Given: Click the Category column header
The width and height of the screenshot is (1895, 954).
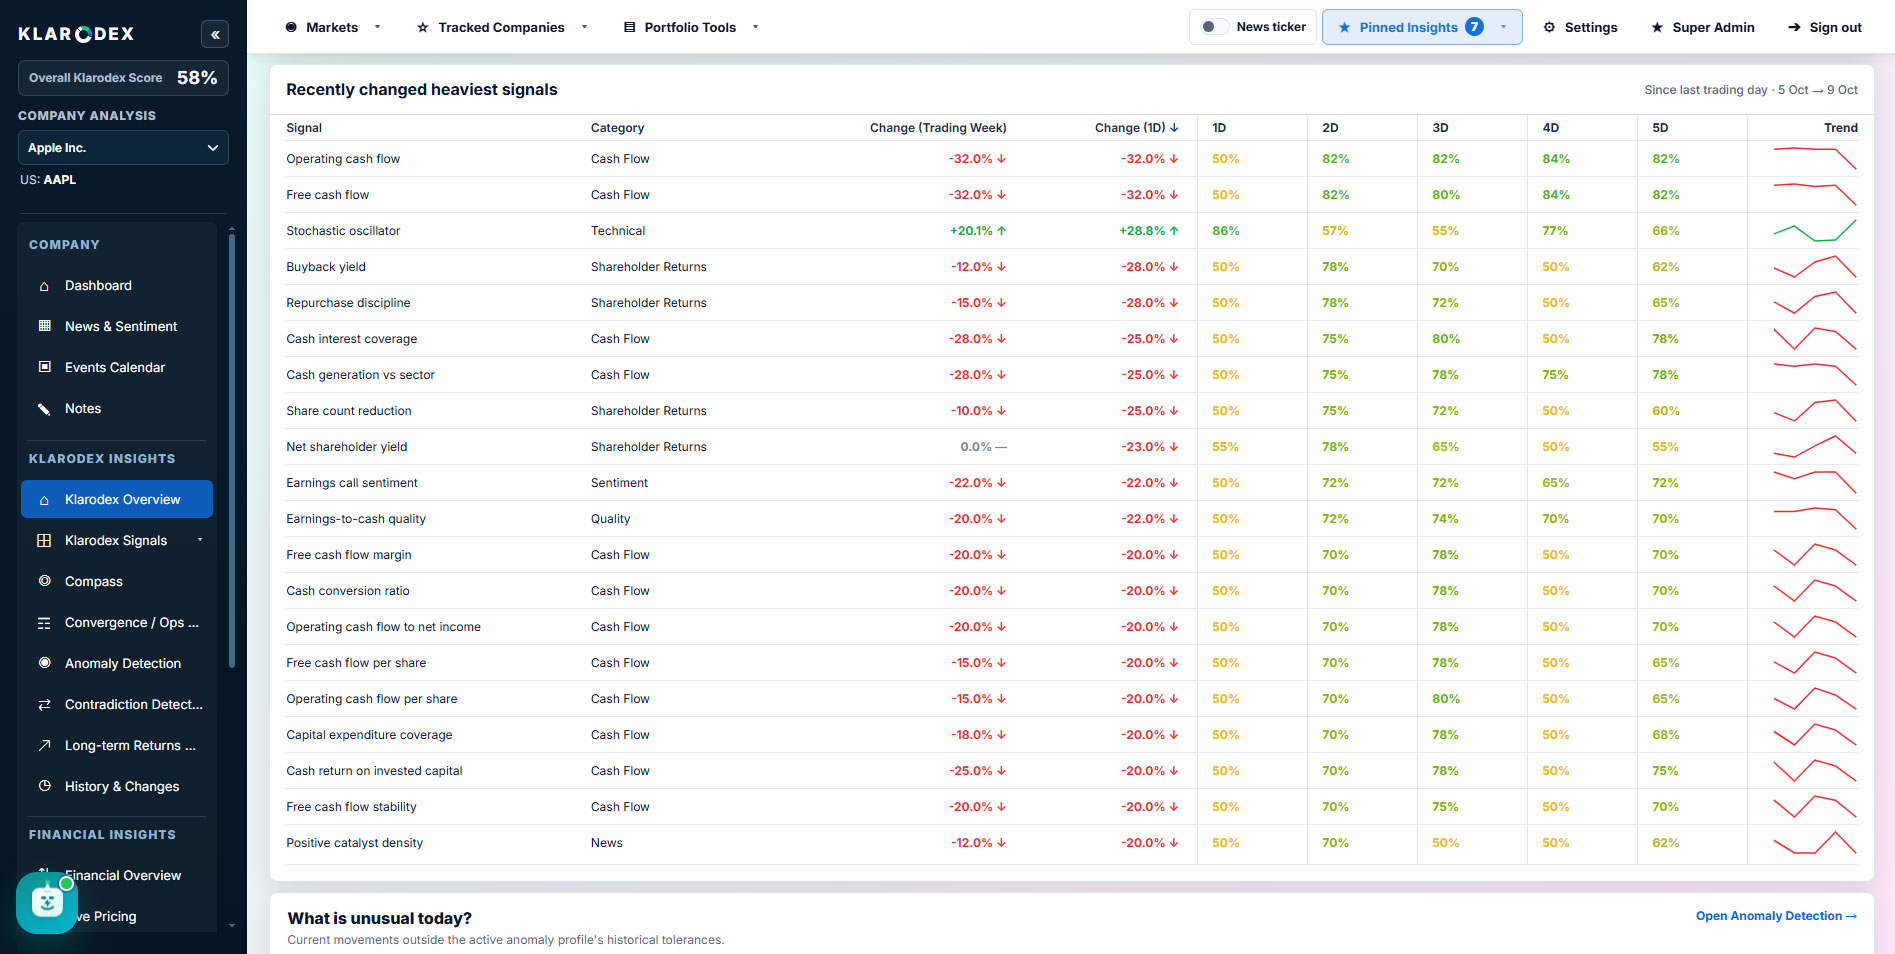Looking at the screenshot, I should tap(617, 128).
